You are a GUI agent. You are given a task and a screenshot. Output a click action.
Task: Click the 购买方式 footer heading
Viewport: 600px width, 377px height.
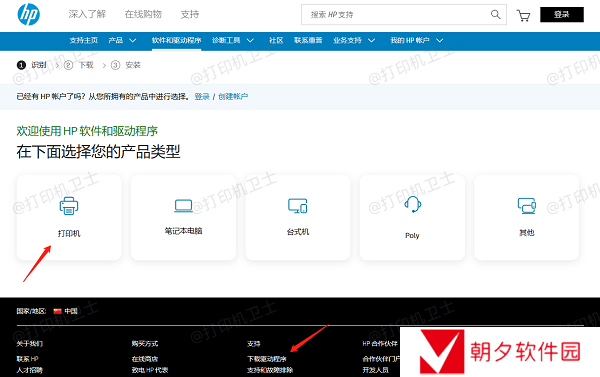(145, 344)
